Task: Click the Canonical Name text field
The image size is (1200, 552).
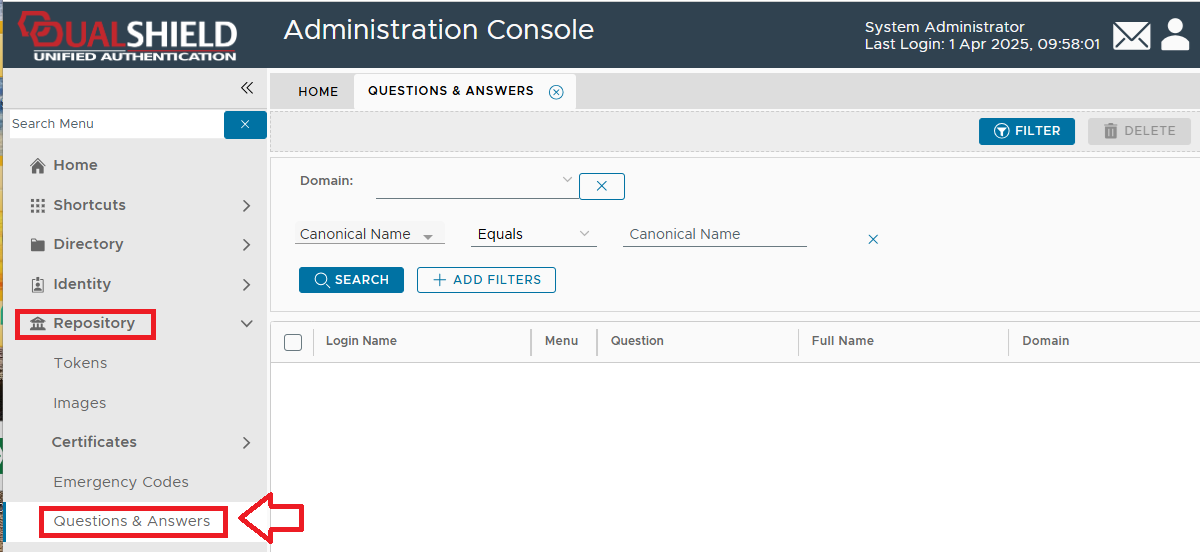Action: pyautogui.click(x=714, y=234)
